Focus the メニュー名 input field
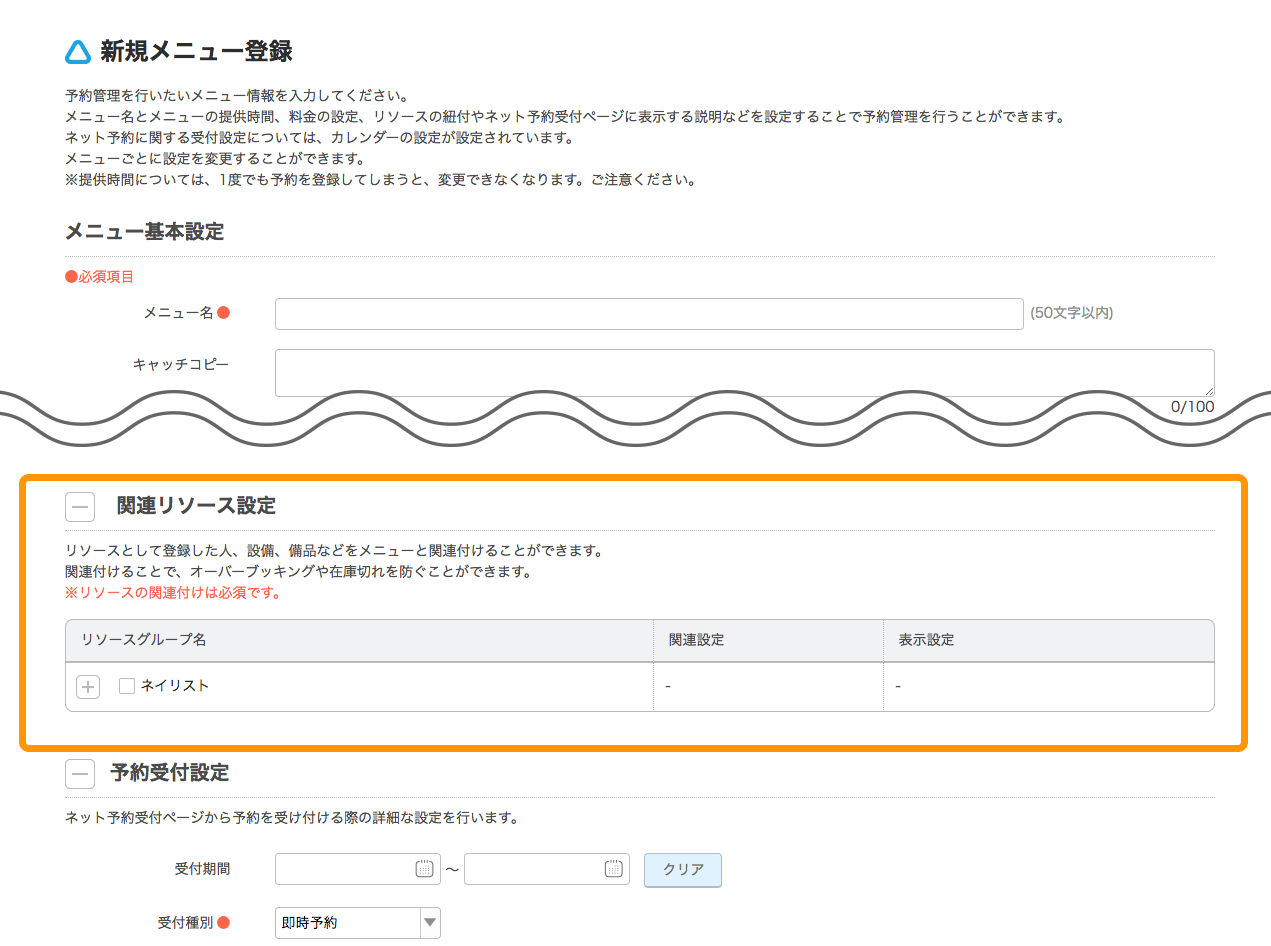 [x=649, y=313]
